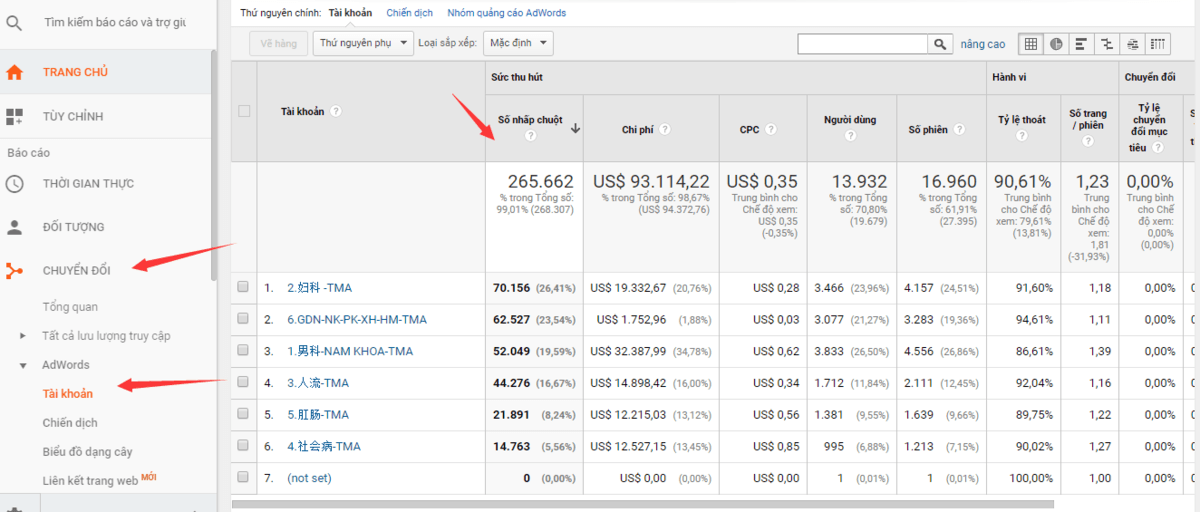Click the nâng cao advanced link
The image size is (1200, 512).
point(983,44)
